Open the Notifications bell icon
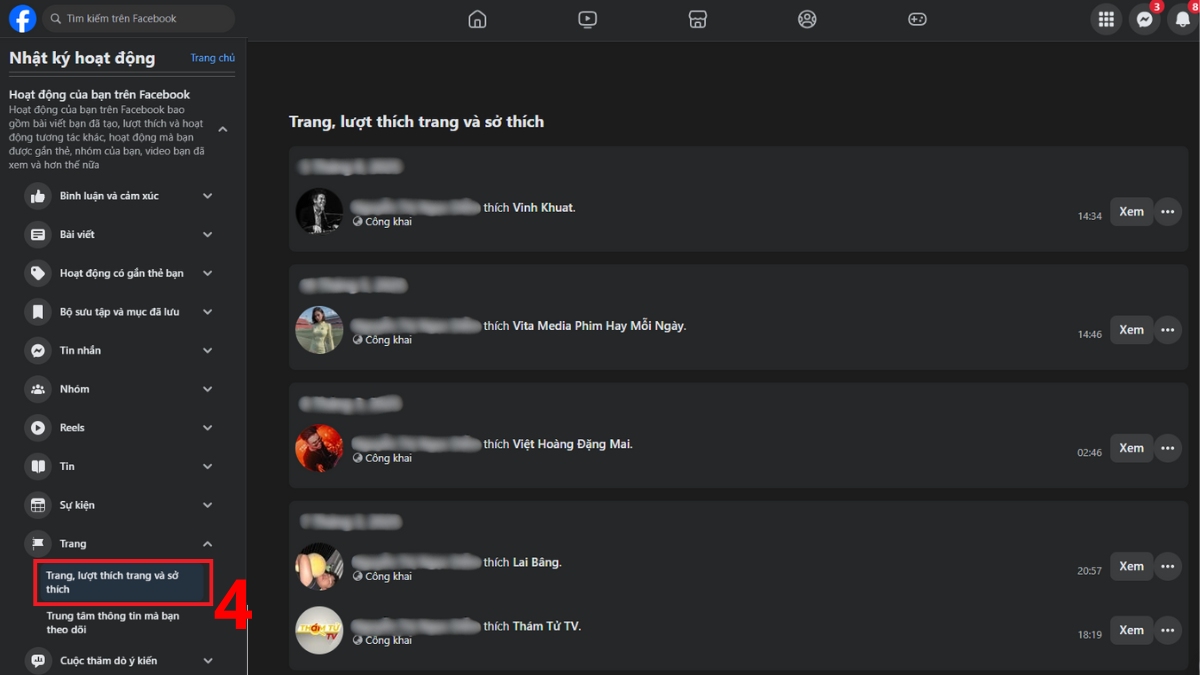The width and height of the screenshot is (1200, 675). tap(1182, 19)
